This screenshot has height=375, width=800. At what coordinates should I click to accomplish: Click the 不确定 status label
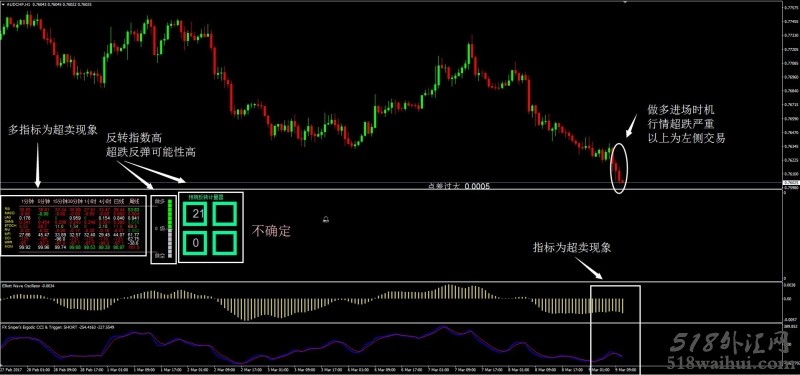point(271,231)
